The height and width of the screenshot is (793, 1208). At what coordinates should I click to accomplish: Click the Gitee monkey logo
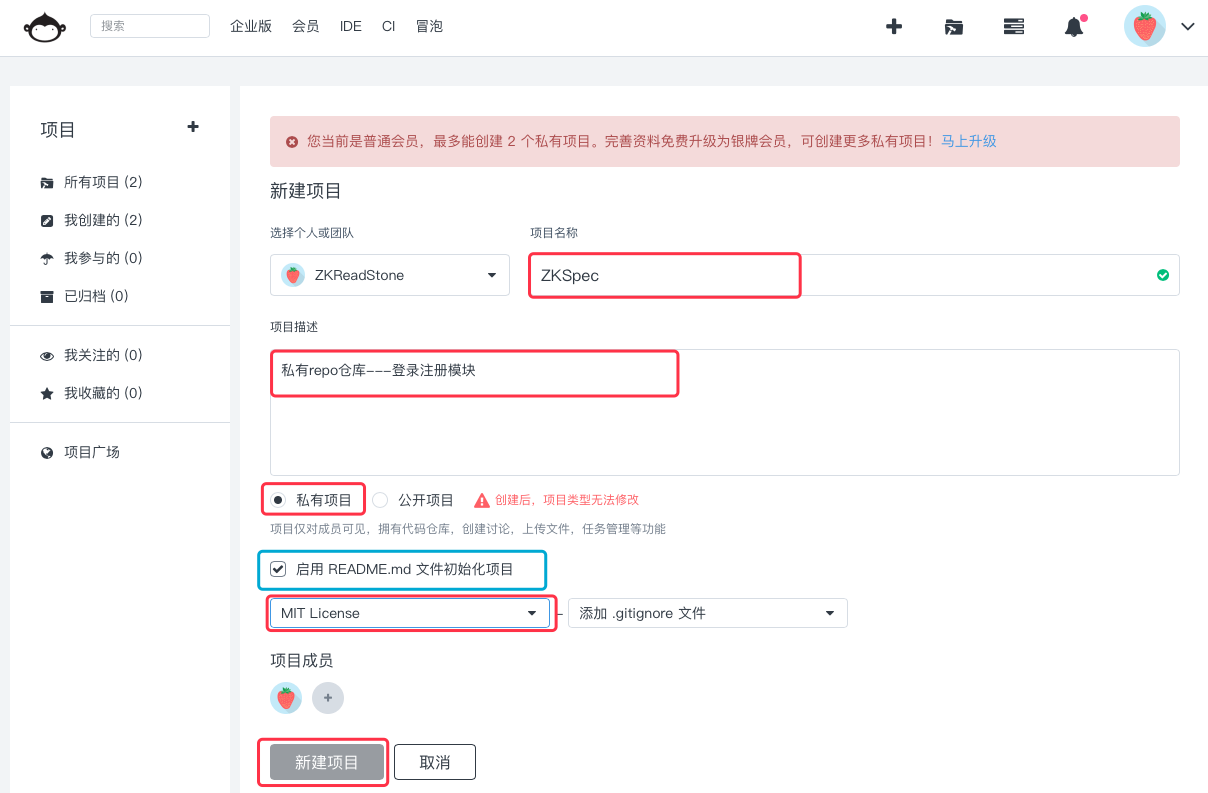click(44, 25)
